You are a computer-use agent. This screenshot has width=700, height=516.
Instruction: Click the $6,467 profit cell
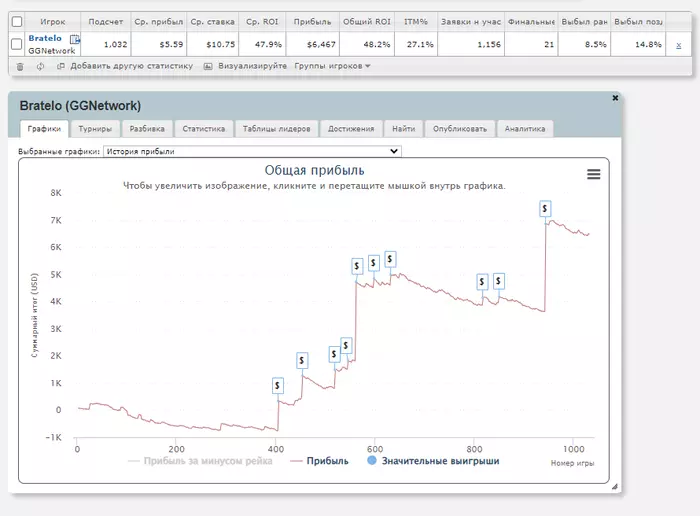(312, 44)
